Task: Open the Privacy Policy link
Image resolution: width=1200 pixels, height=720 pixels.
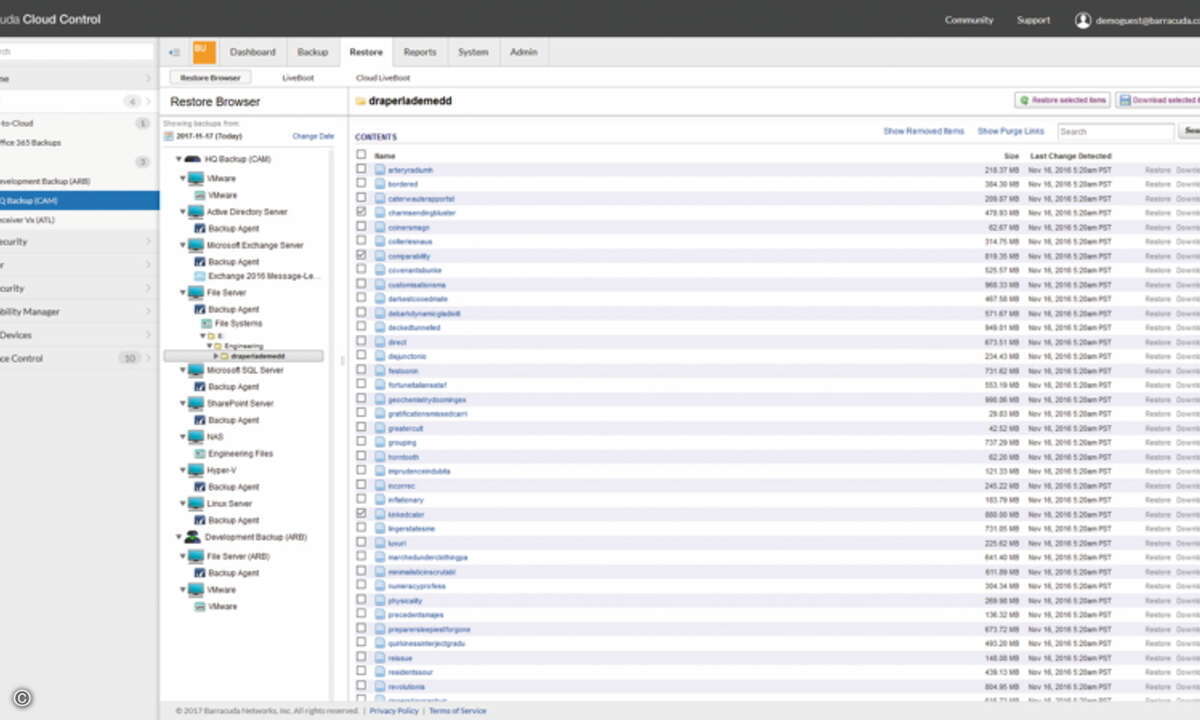Action: [x=394, y=711]
